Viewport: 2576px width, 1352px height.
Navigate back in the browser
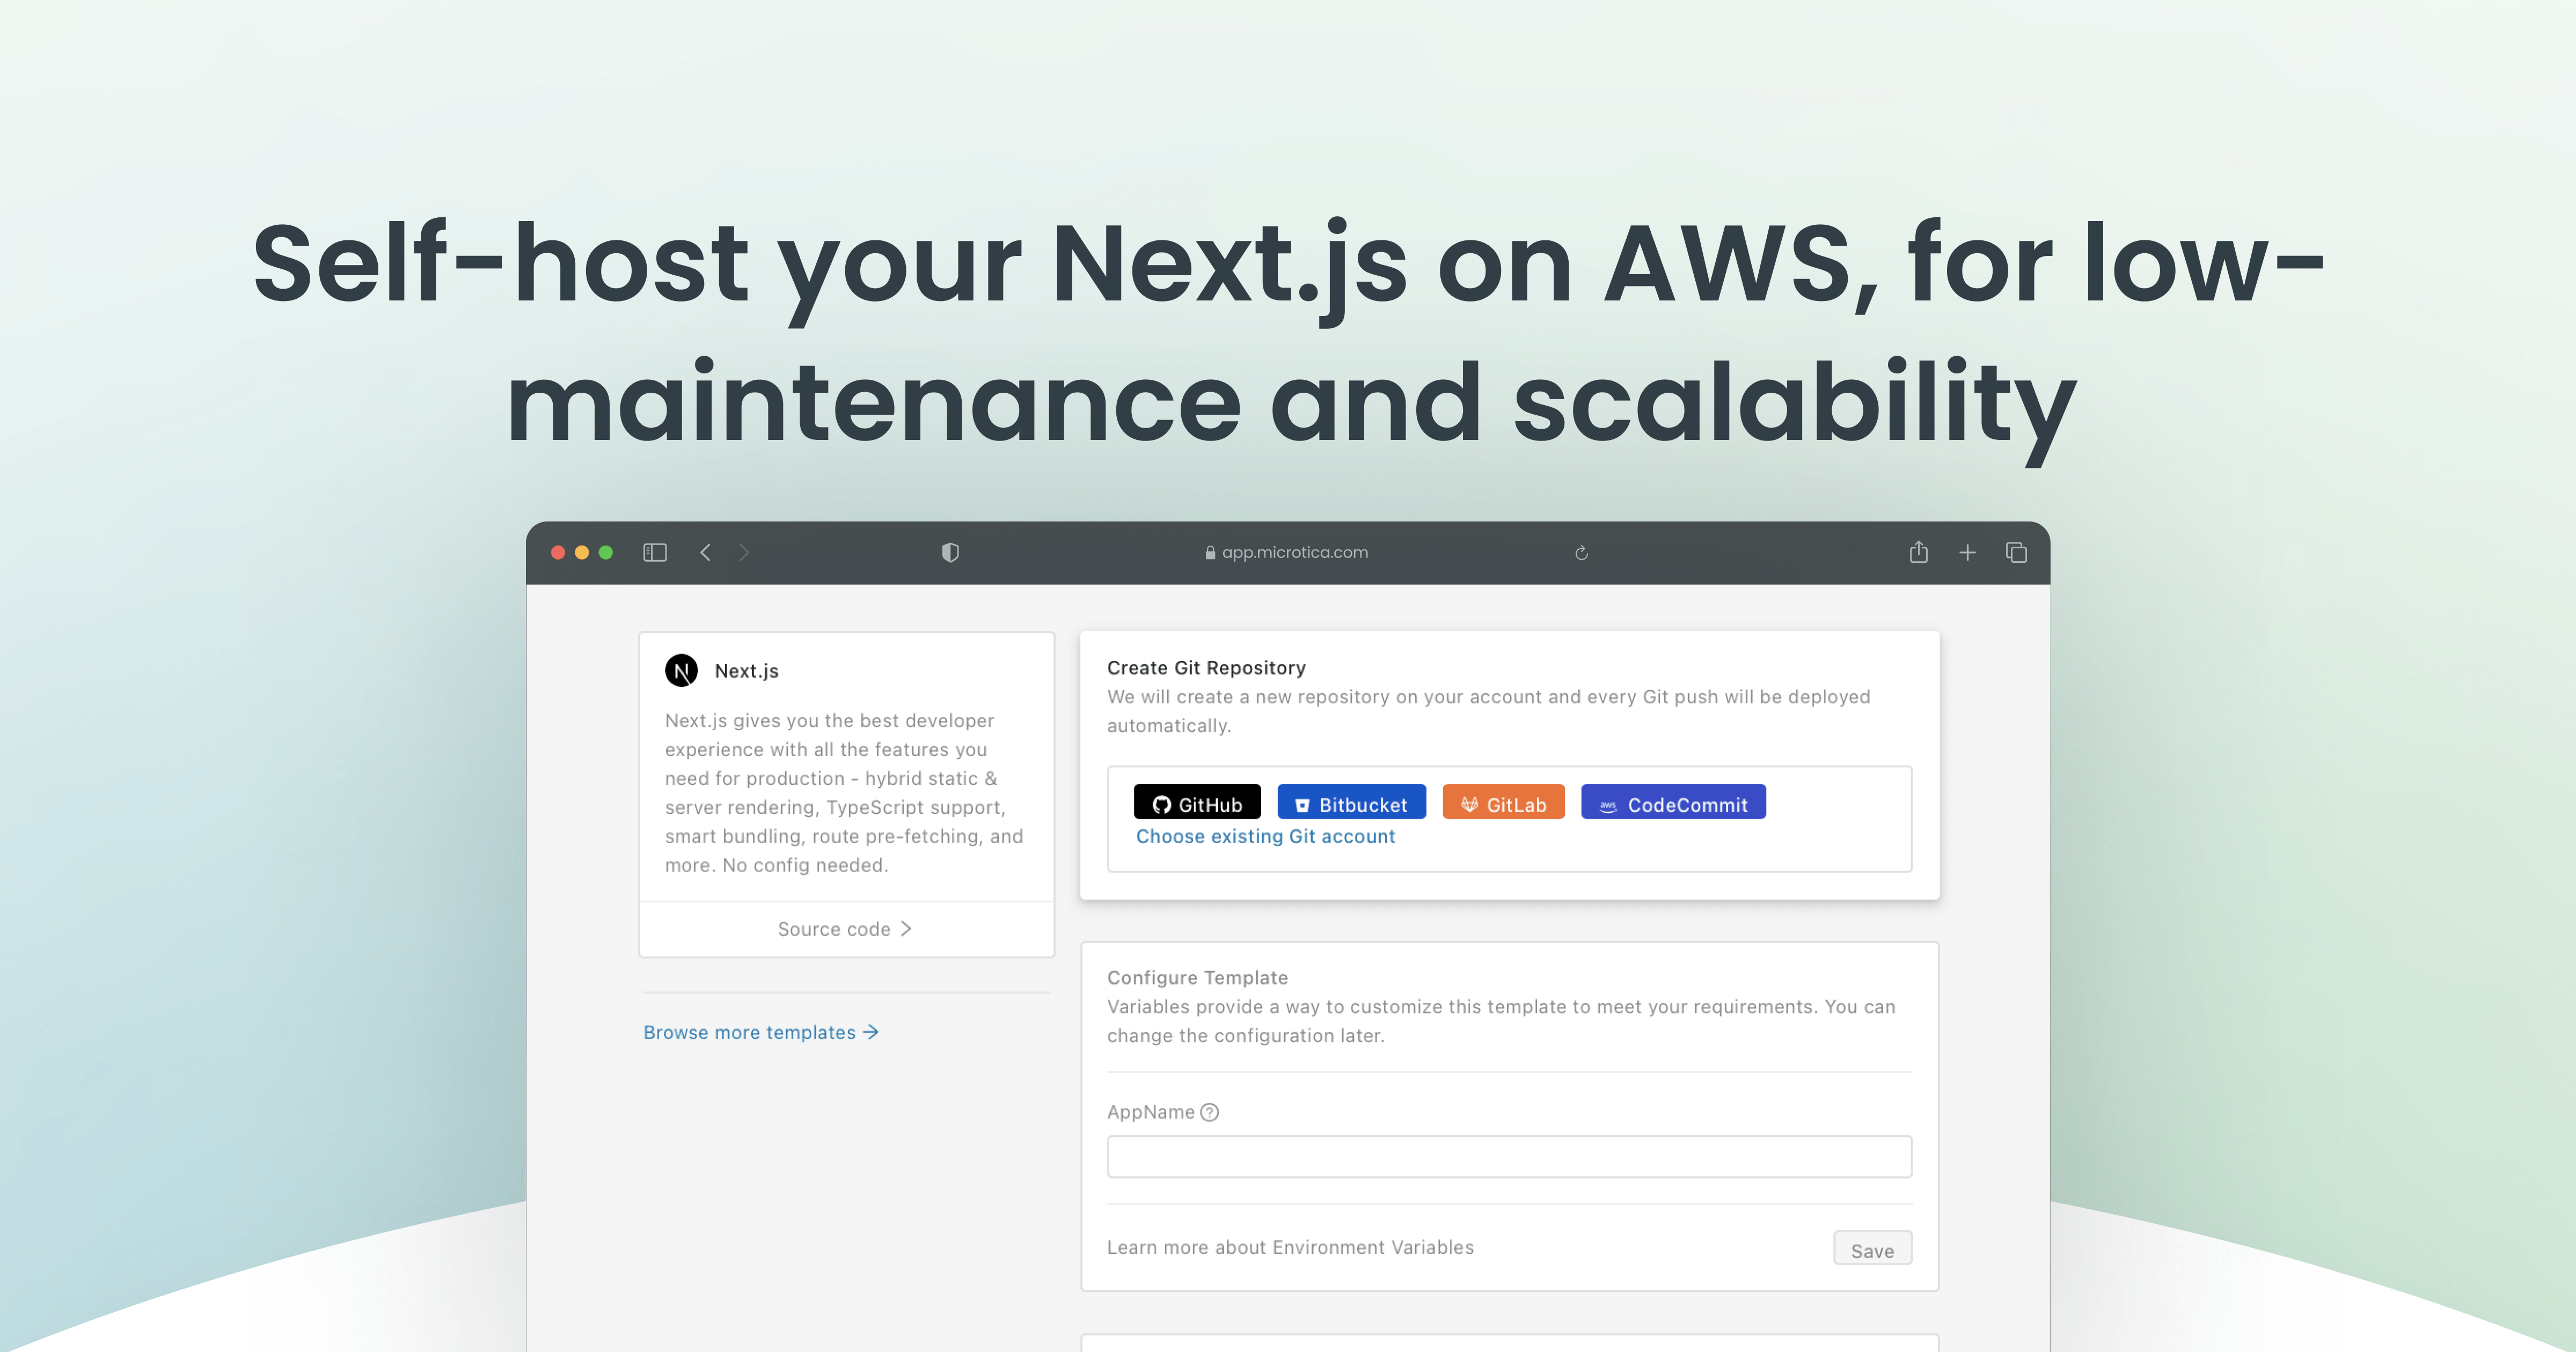pyautogui.click(x=706, y=551)
